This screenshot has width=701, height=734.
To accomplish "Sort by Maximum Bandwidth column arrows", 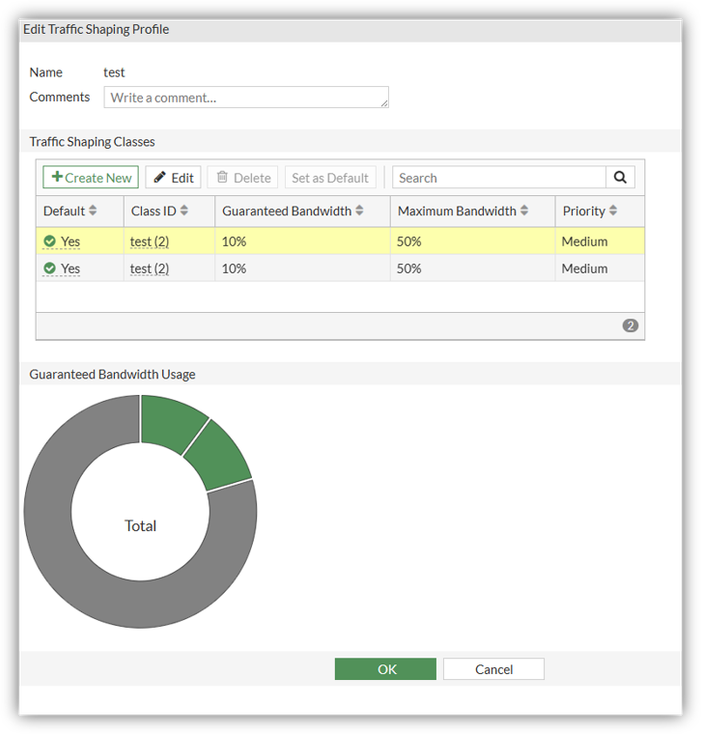I will tap(524, 211).
